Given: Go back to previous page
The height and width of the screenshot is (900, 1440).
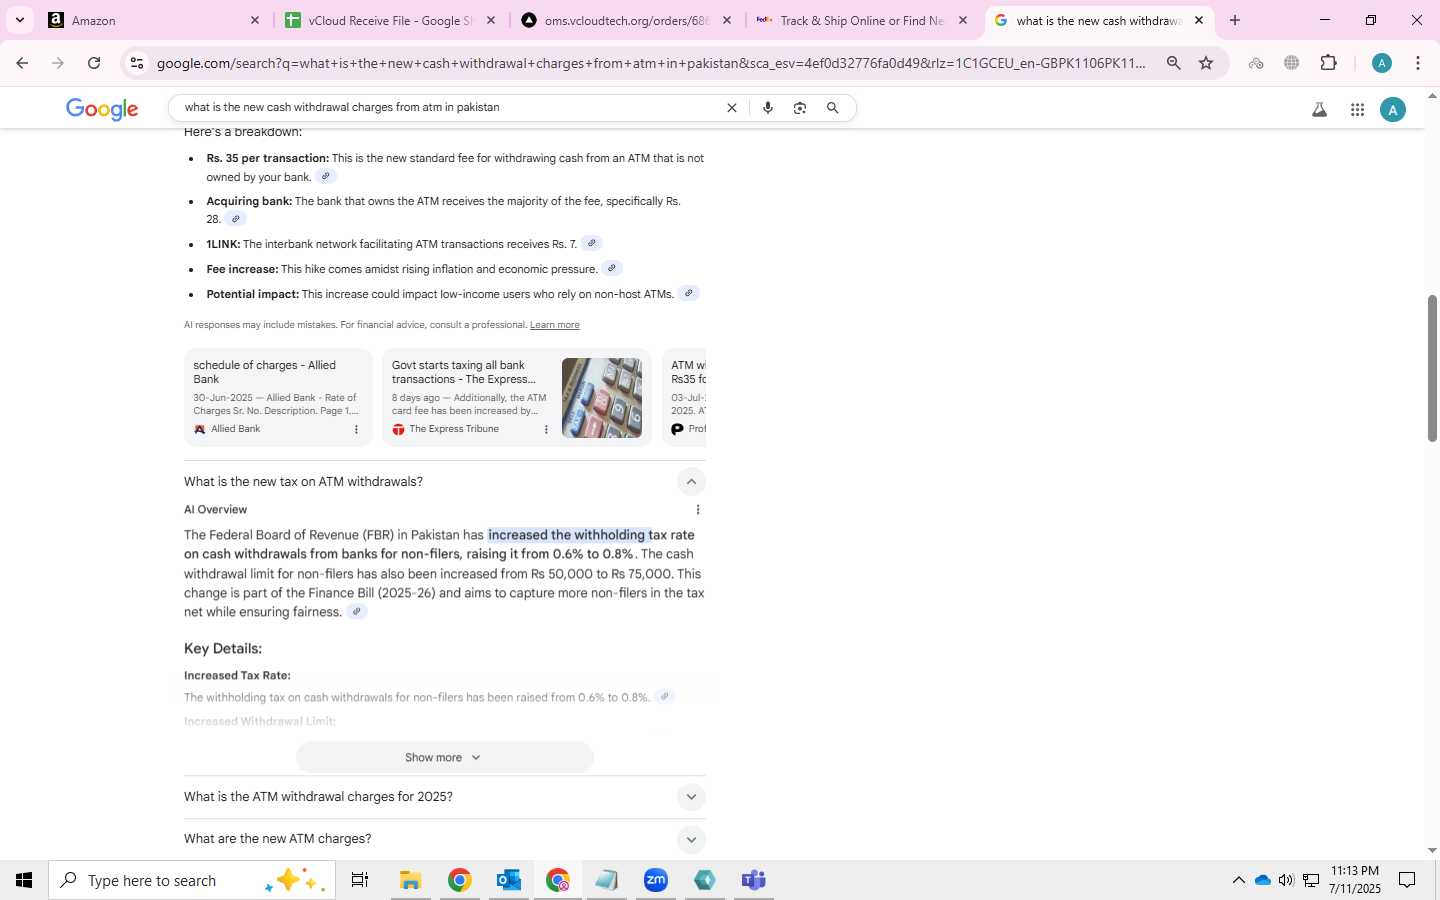Looking at the screenshot, I should tap(22, 63).
